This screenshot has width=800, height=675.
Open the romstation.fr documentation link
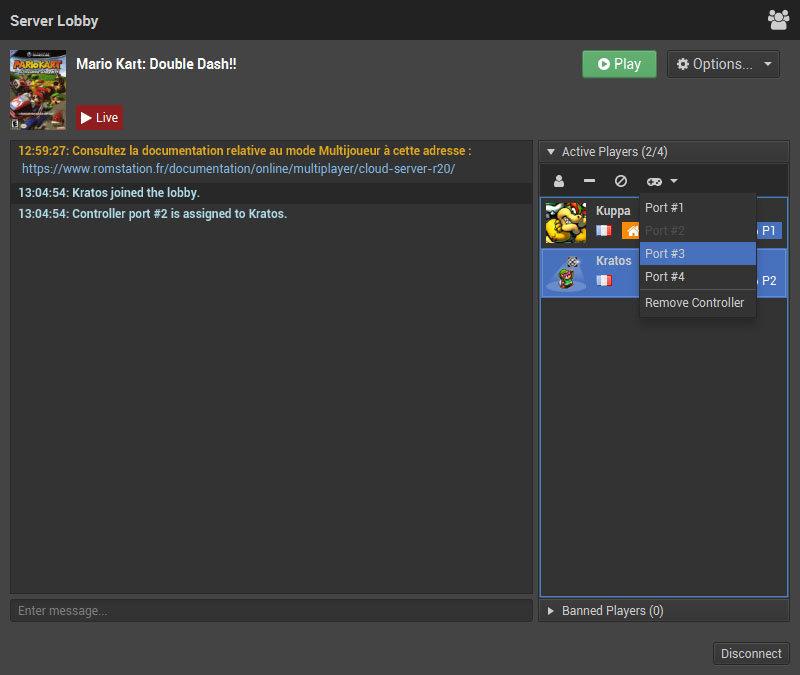[x=238, y=169]
